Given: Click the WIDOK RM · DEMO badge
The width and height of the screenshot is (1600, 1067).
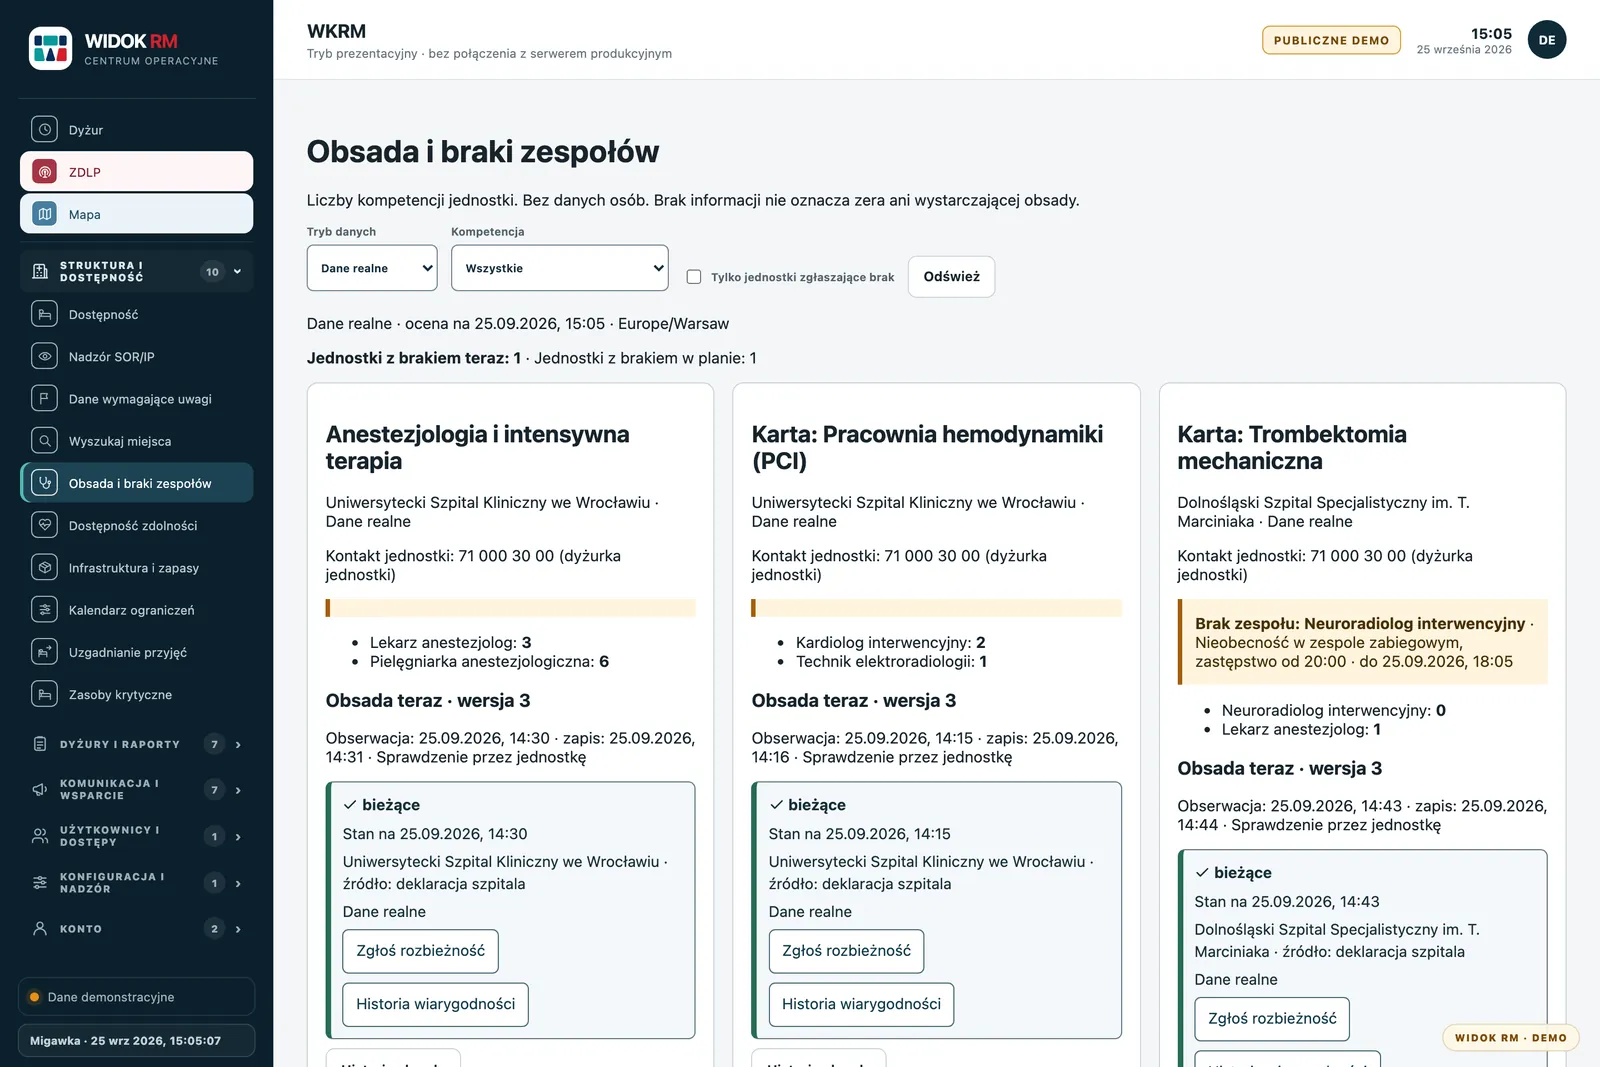Looking at the screenshot, I should (x=1510, y=1038).
